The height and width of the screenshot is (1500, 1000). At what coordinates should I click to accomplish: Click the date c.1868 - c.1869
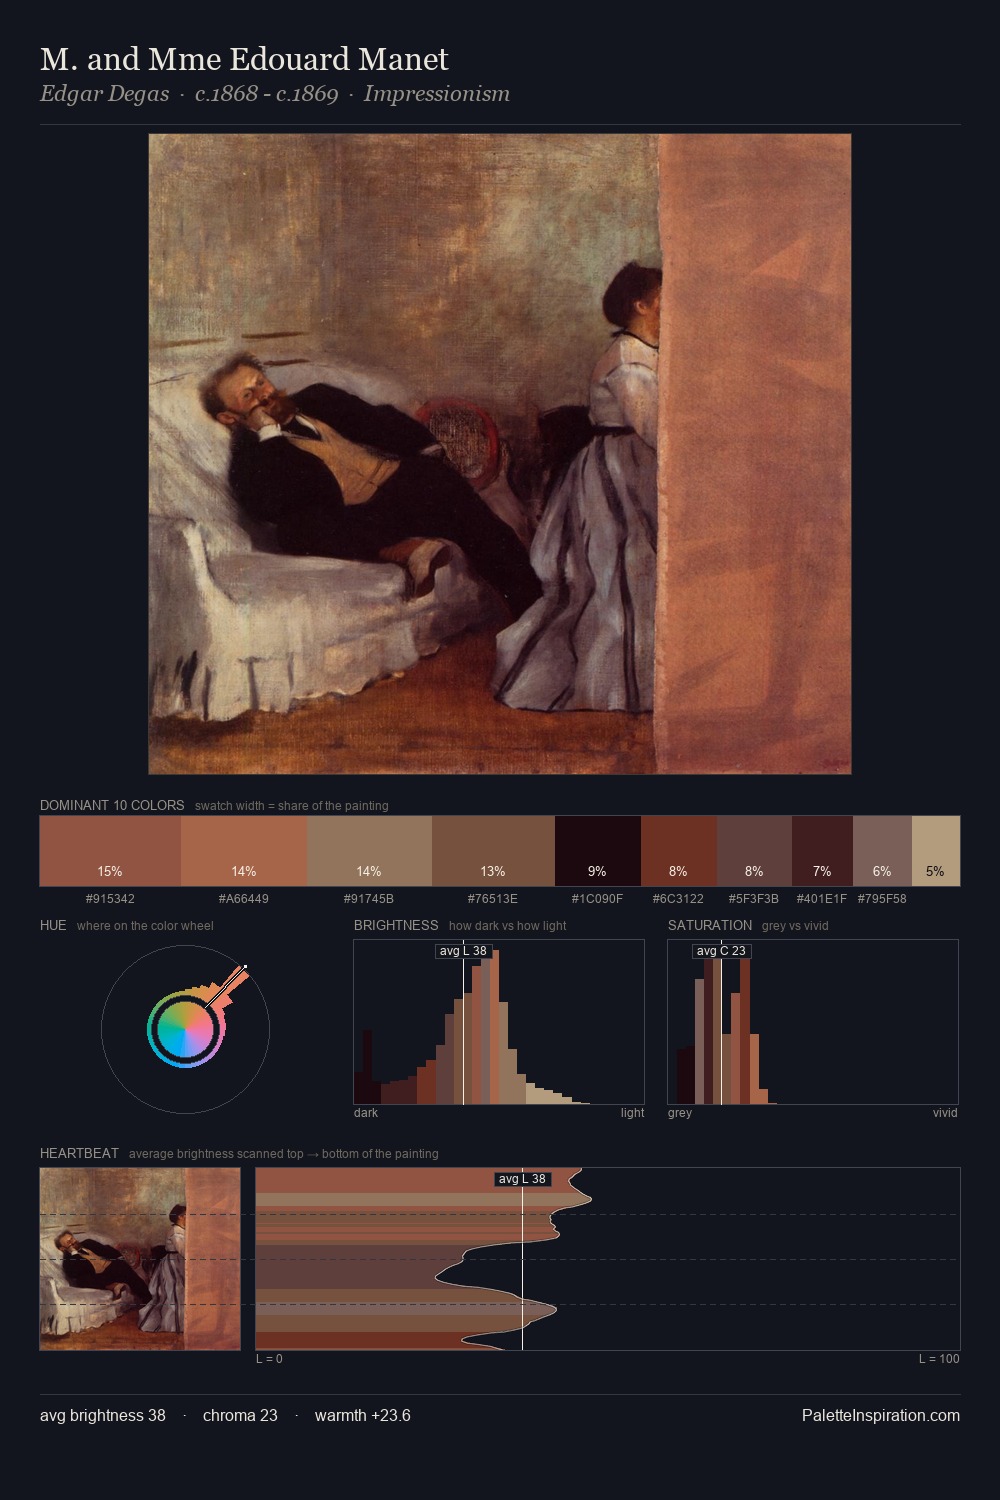coord(266,94)
